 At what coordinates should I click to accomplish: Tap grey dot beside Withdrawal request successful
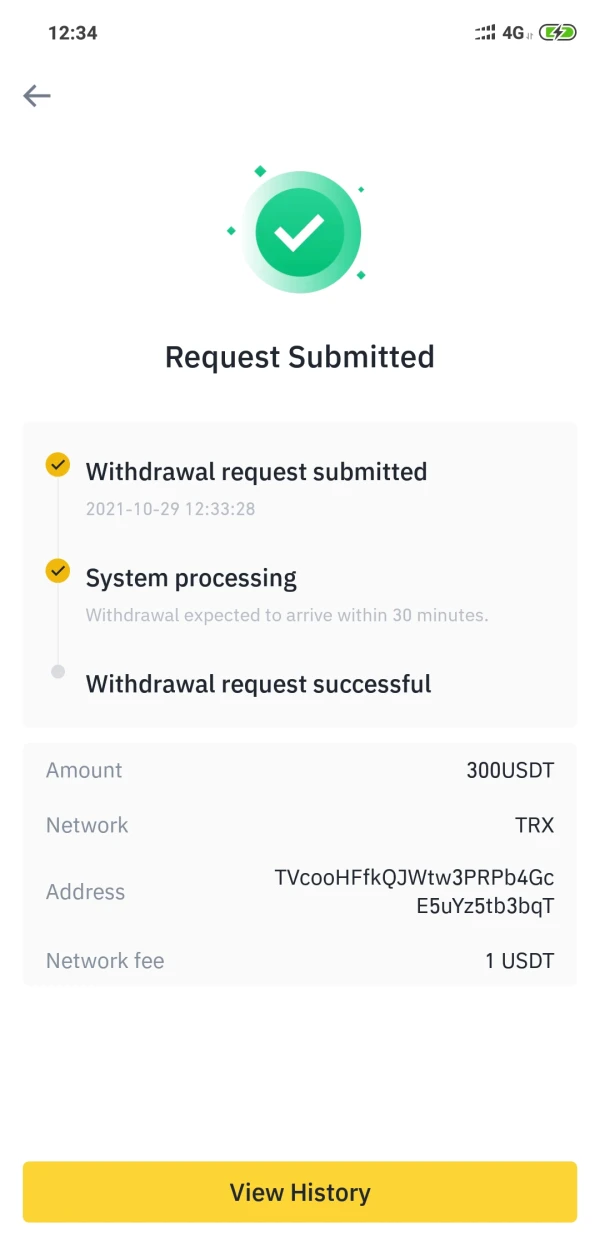[x=58, y=672]
